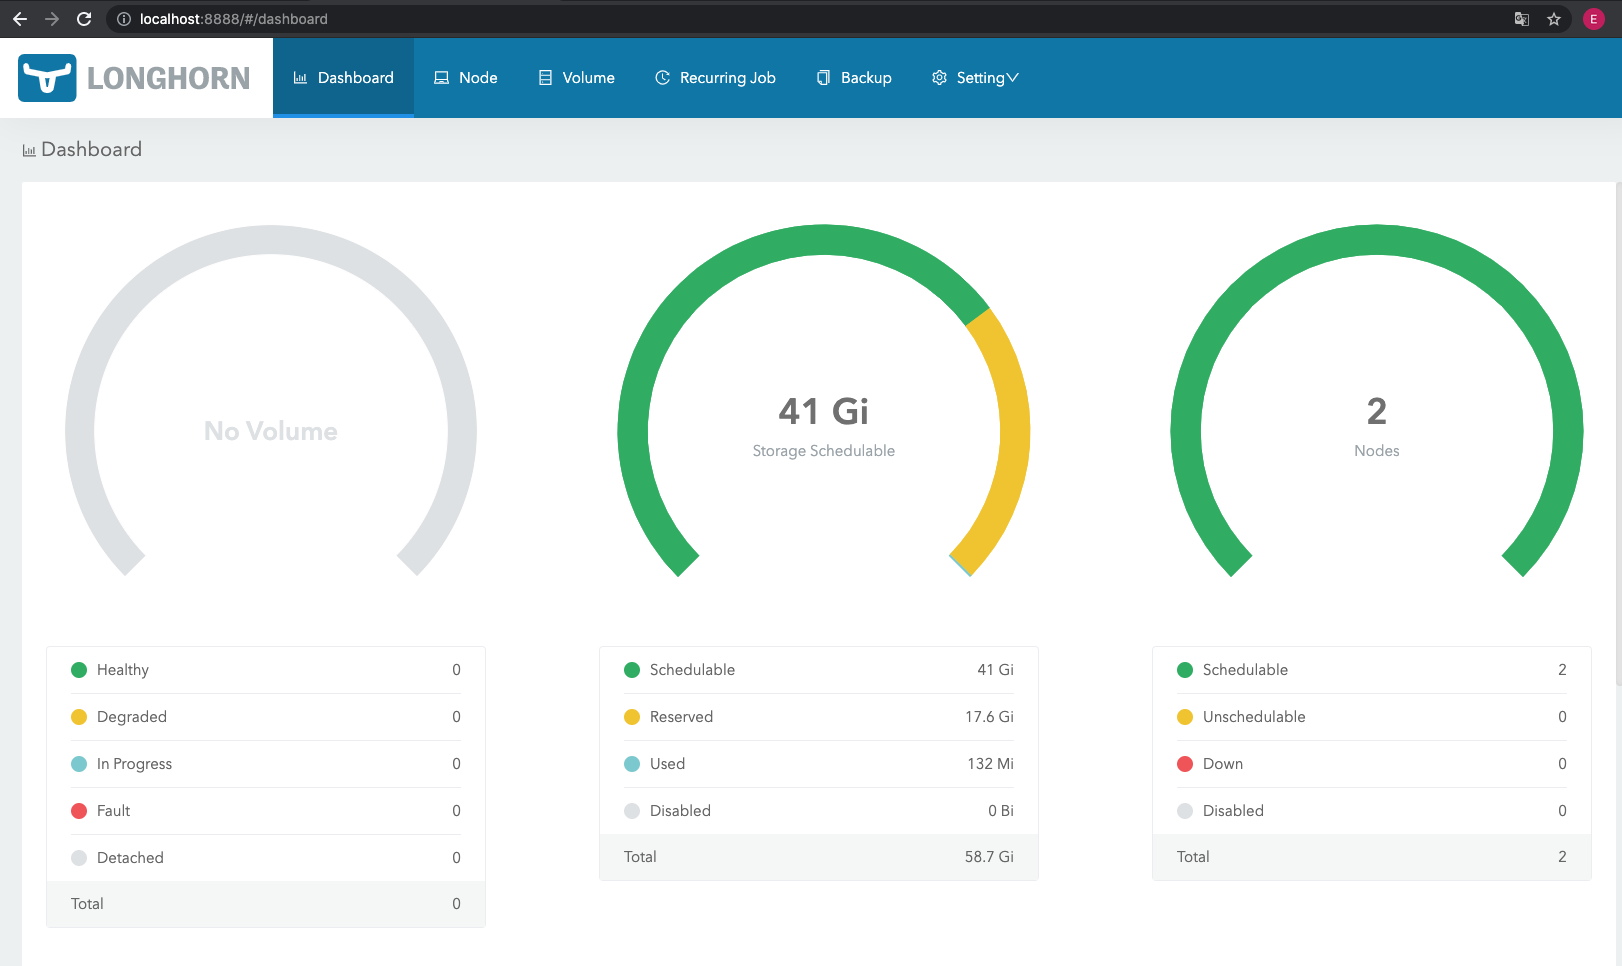Select the Dashboard navigation tab
The image size is (1622, 966).
coord(343,78)
